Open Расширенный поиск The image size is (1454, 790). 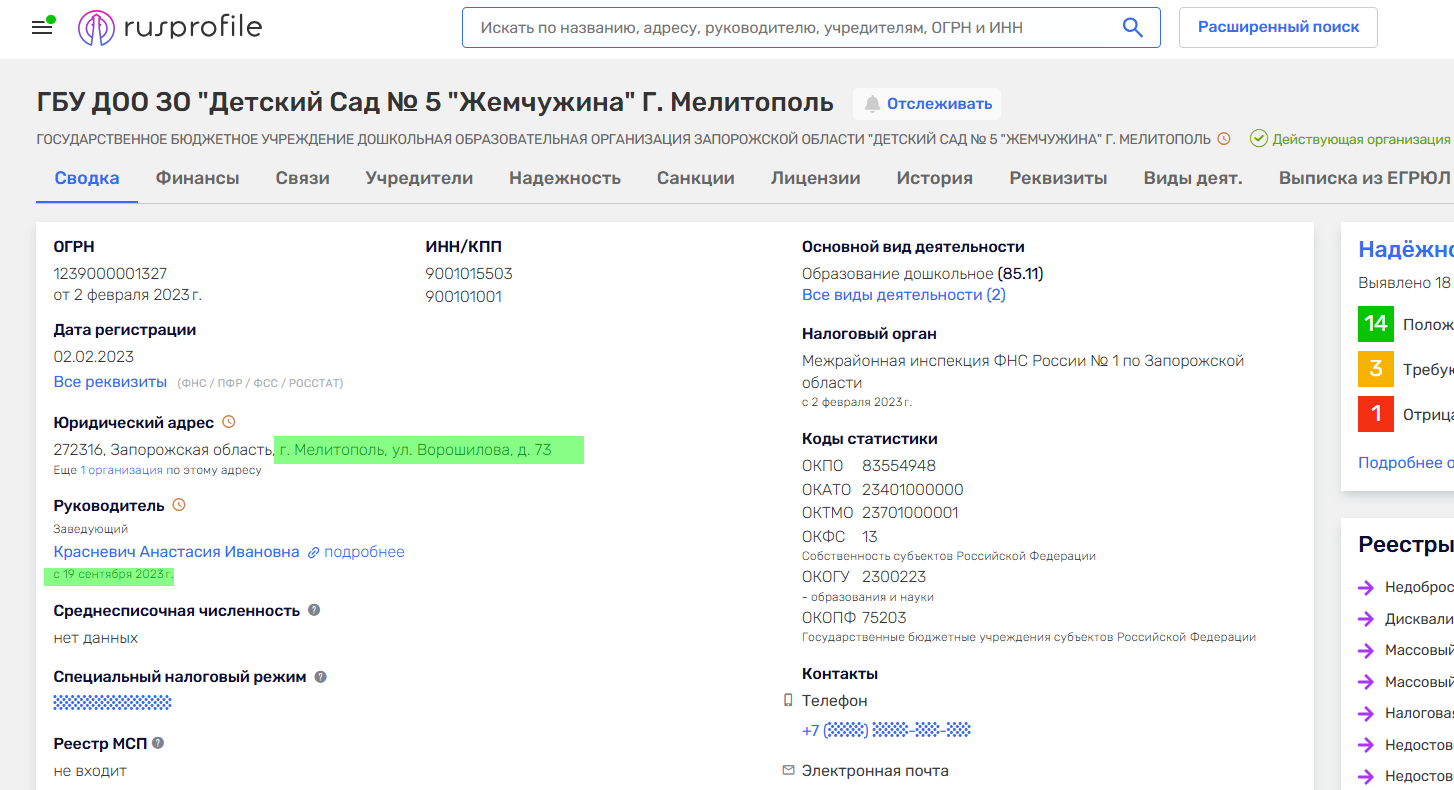[1278, 28]
